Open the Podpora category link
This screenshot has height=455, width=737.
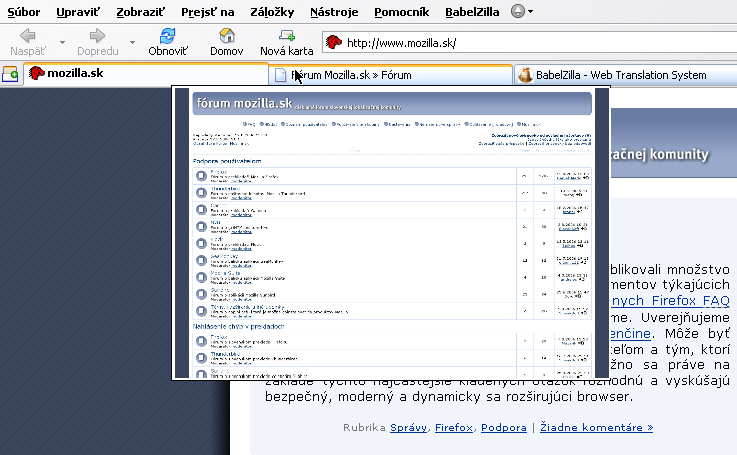(x=504, y=427)
